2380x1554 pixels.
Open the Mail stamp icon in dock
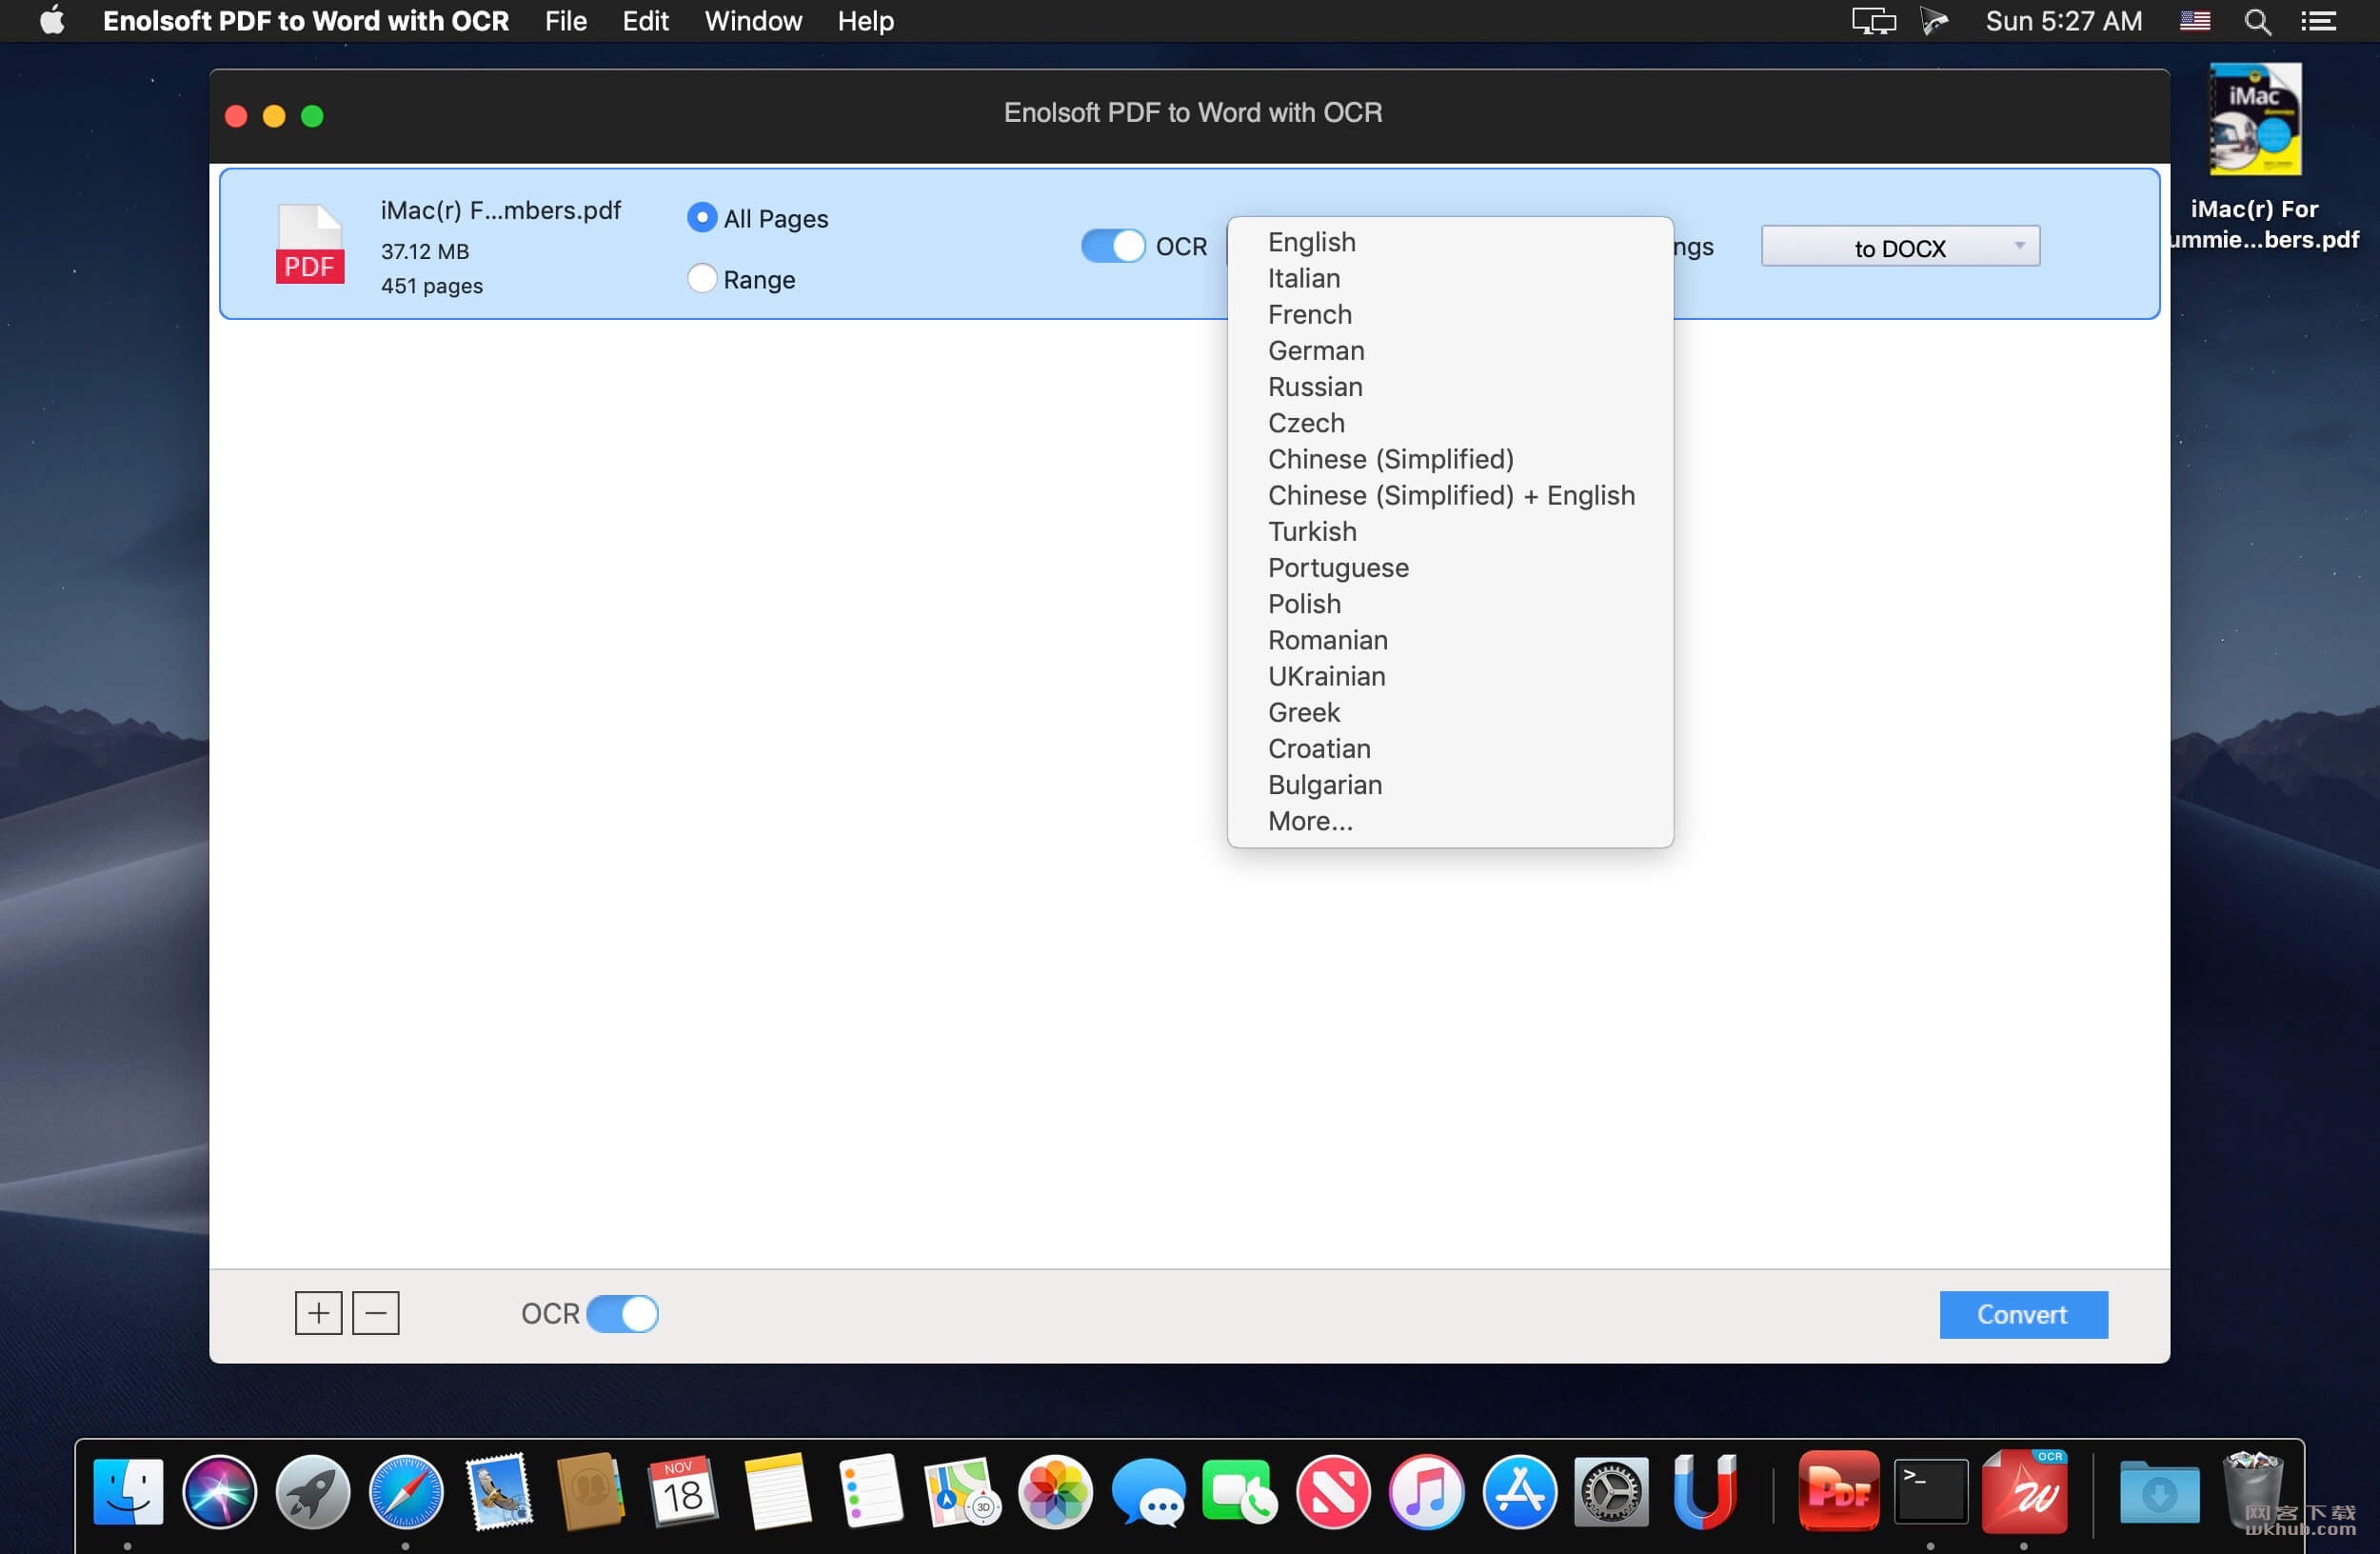[499, 1491]
